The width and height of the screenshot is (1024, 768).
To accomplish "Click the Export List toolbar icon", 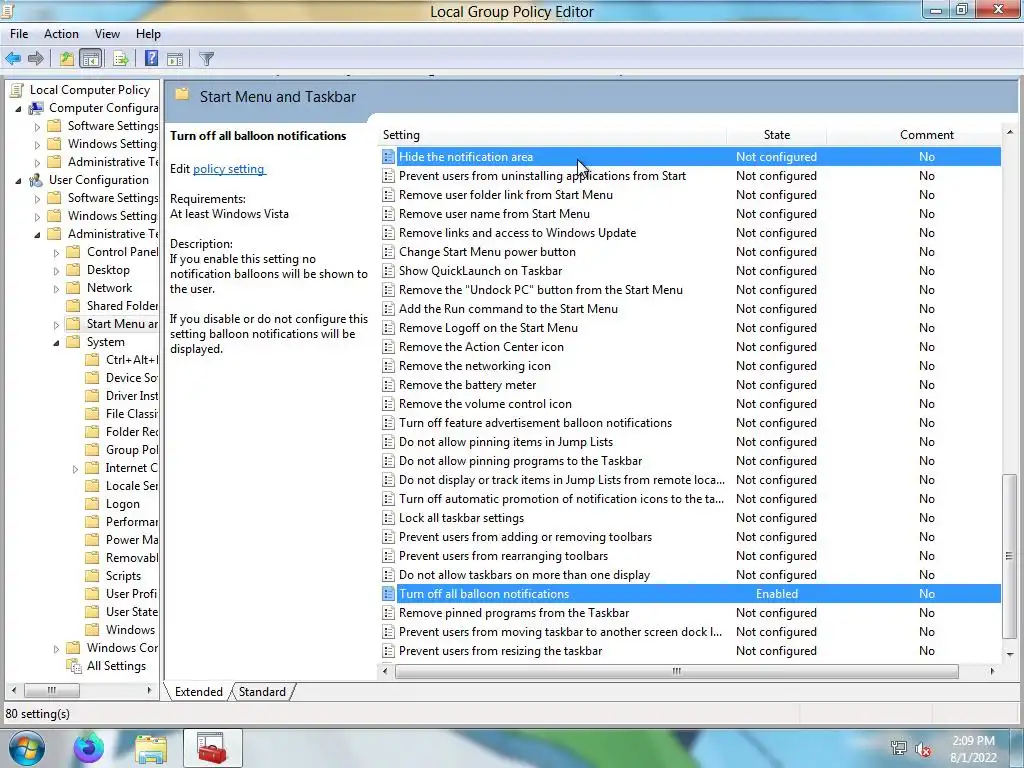I will [x=121, y=59].
